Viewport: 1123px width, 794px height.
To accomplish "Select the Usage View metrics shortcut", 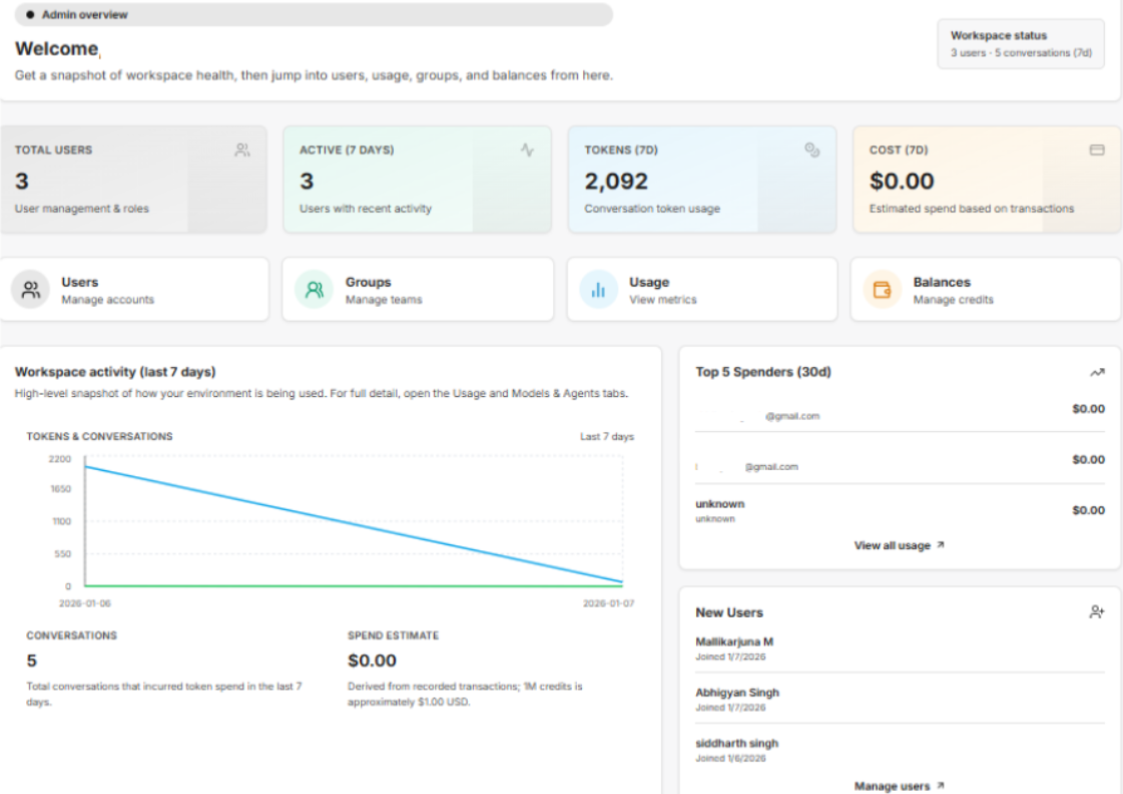I will pos(702,290).
